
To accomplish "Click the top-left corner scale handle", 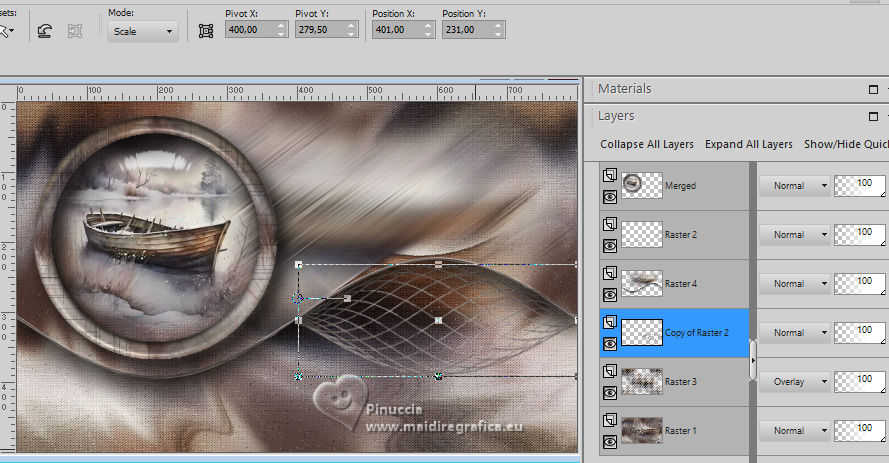I will click(299, 265).
